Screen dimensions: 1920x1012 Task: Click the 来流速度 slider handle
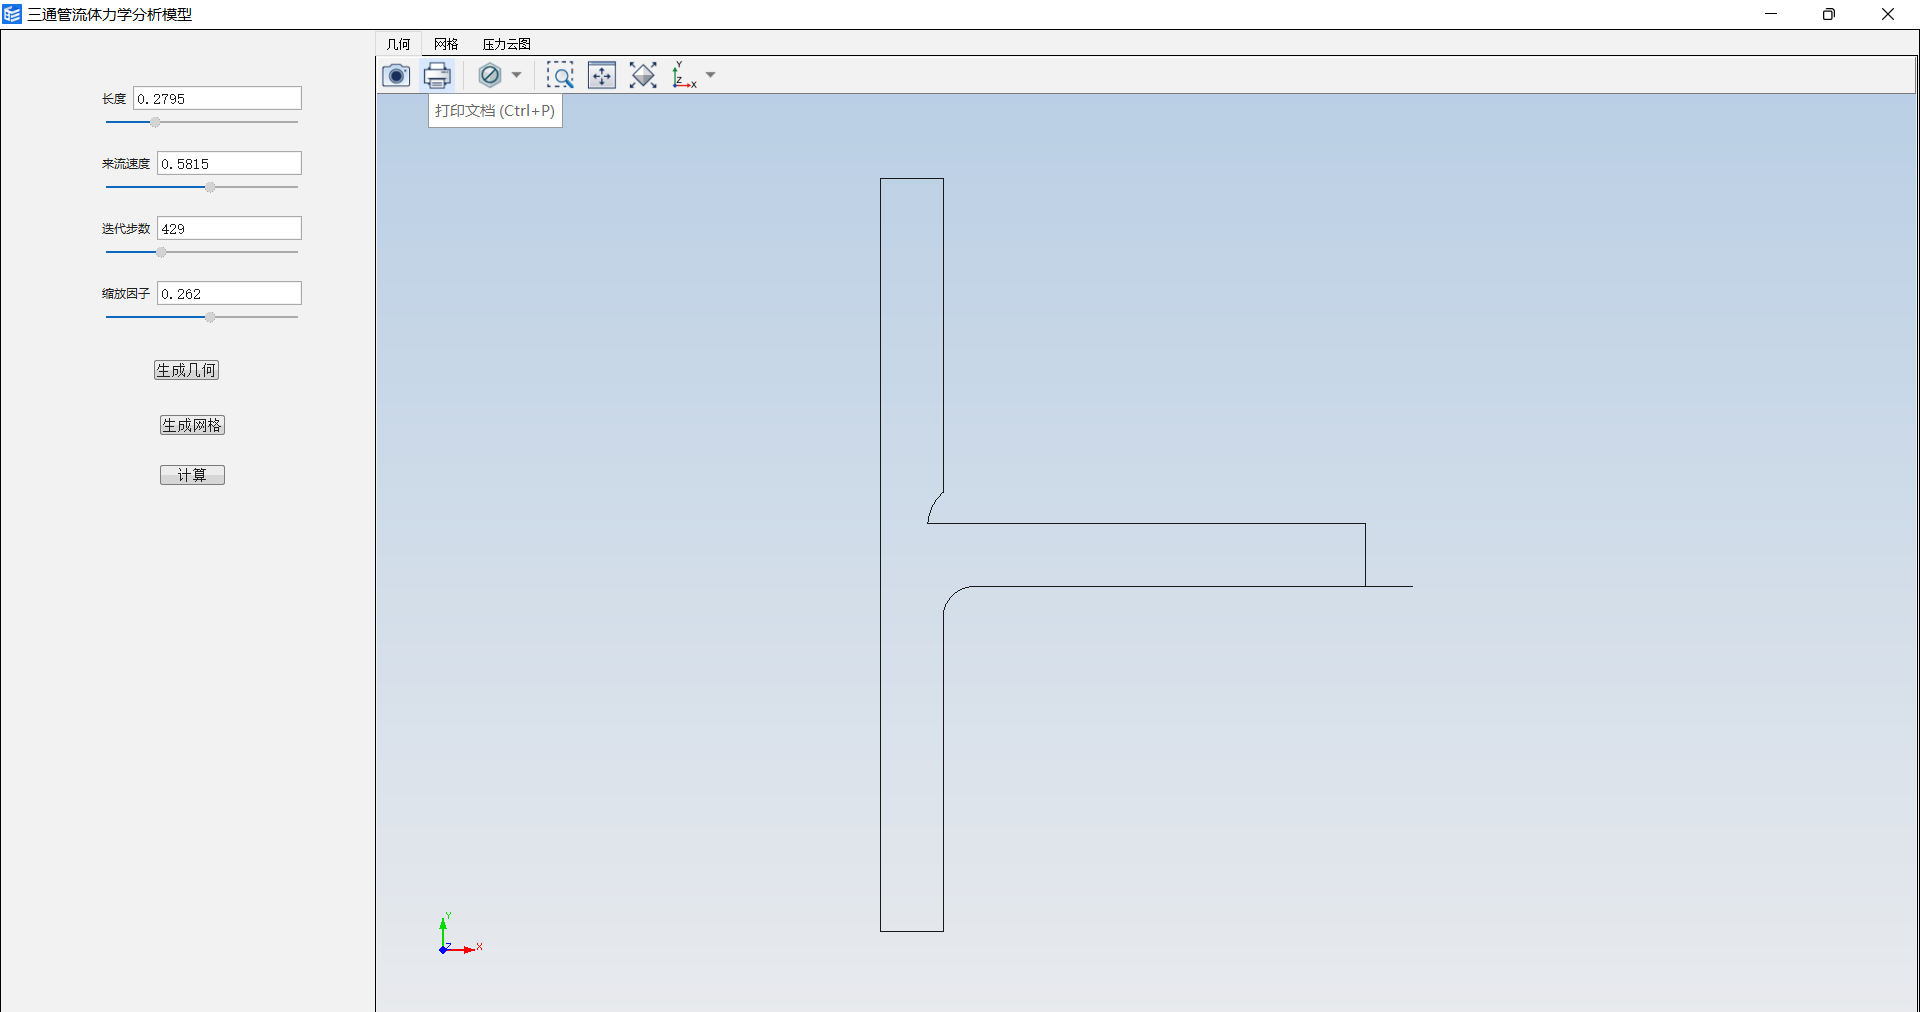coord(210,187)
